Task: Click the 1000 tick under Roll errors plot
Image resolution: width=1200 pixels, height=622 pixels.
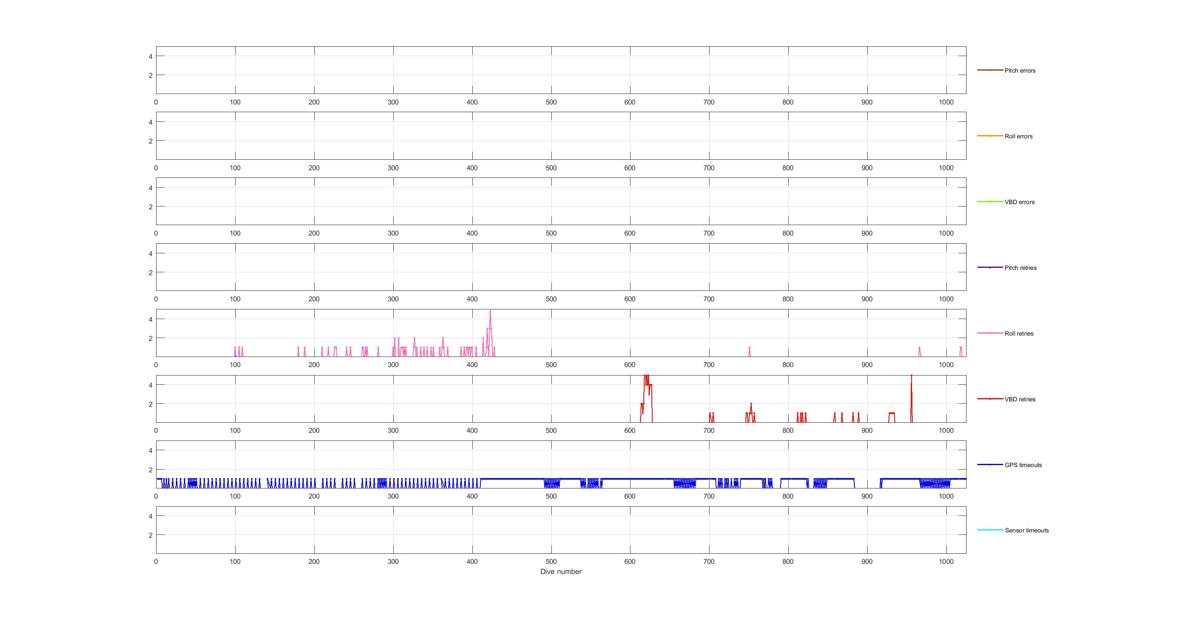Action: (946, 167)
